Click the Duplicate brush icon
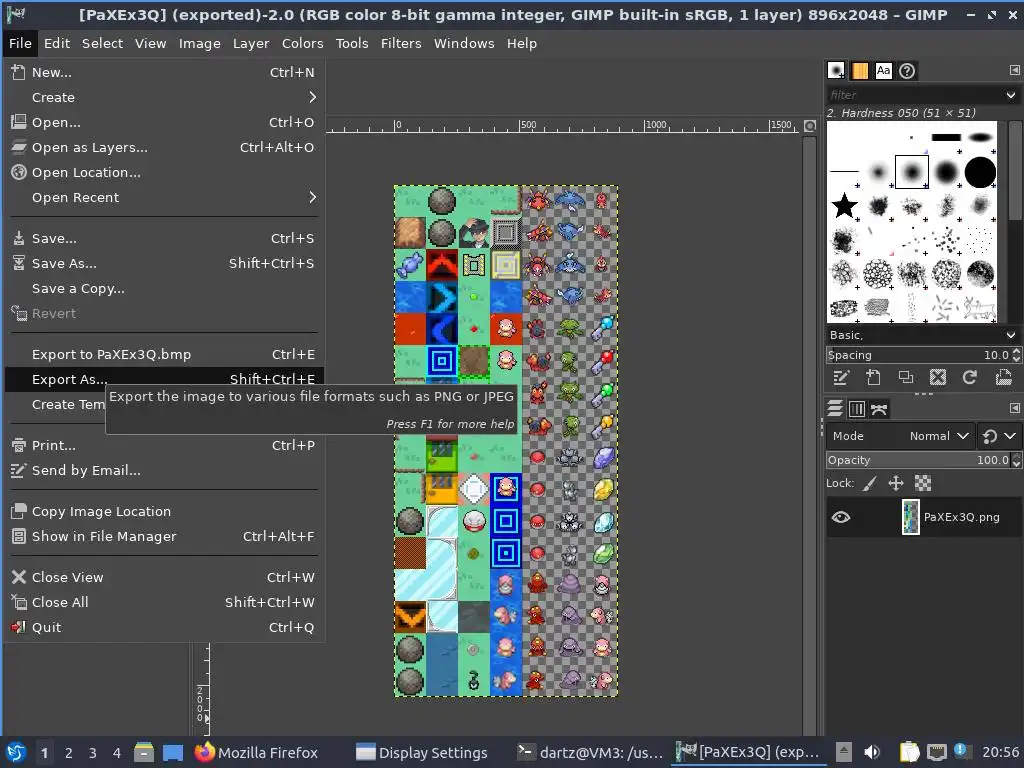The height and width of the screenshot is (768, 1024). 905,377
